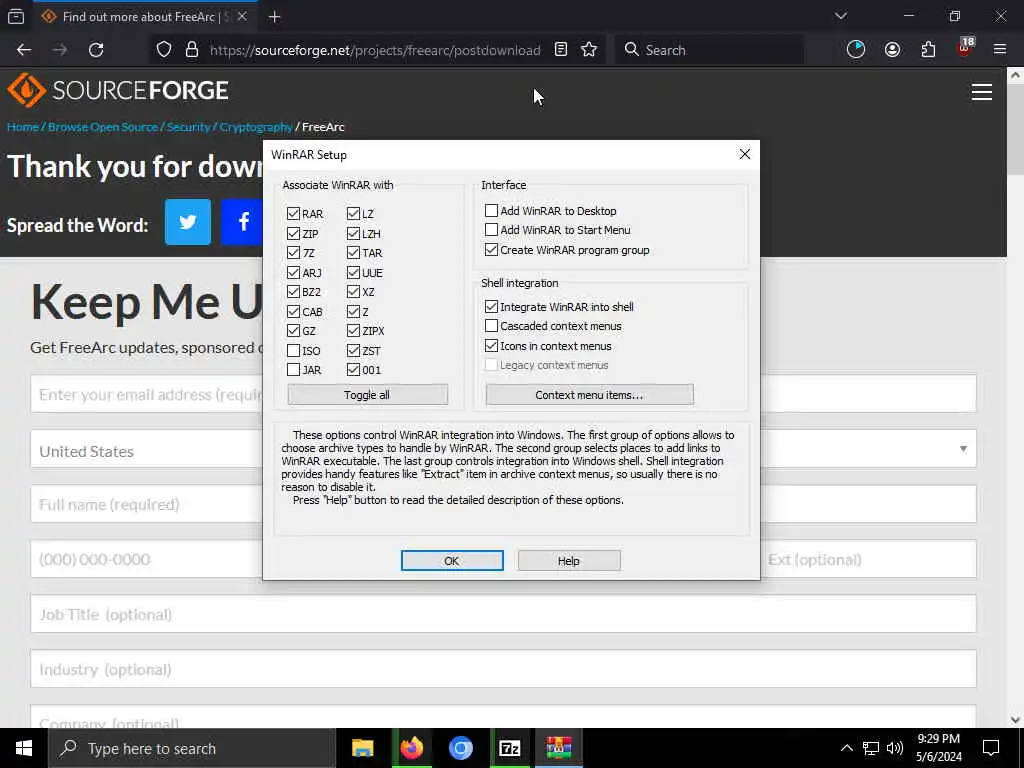Uncheck the RAR association checkbox

(293, 214)
